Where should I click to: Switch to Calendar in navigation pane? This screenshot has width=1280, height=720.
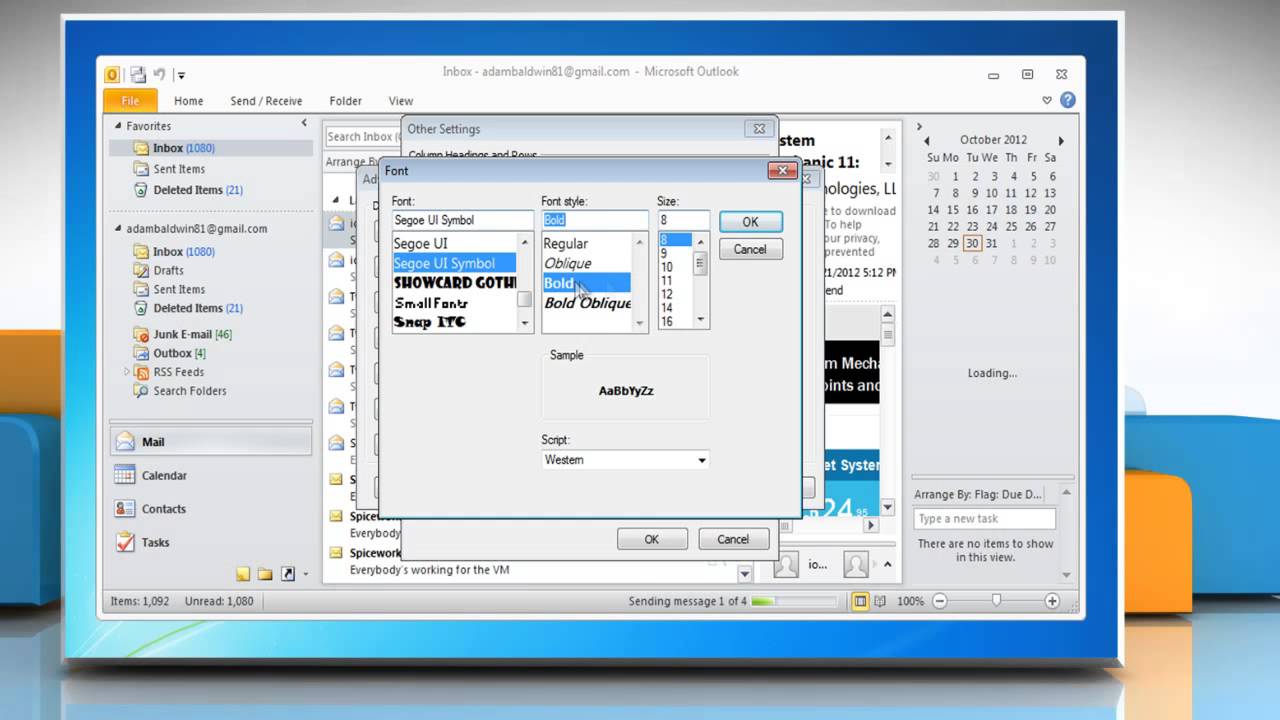coord(211,476)
